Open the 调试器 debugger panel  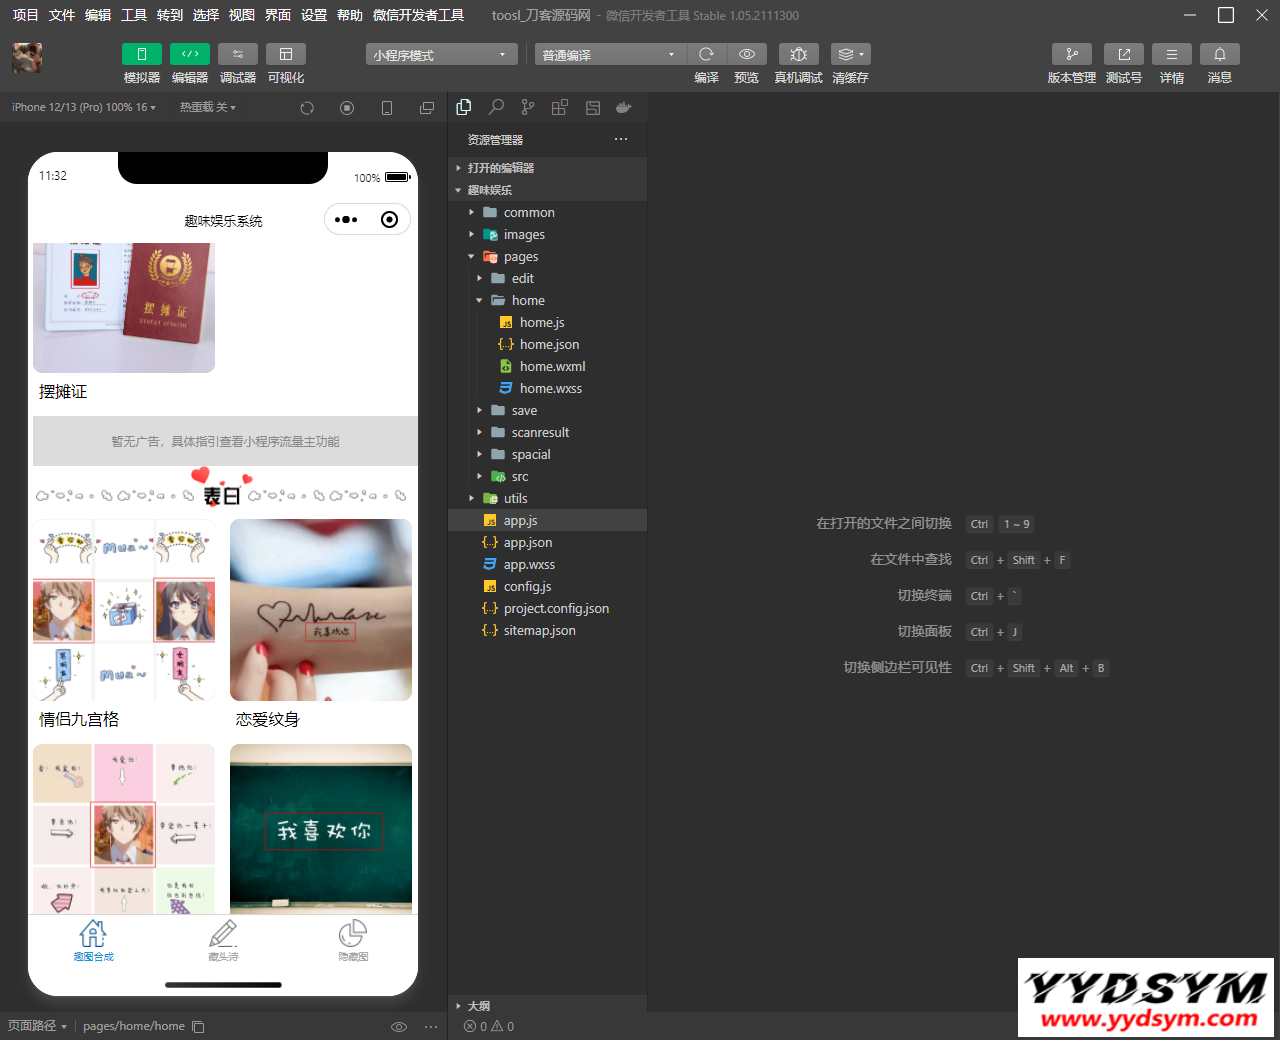pyautogui.click(x=238, y=63)
